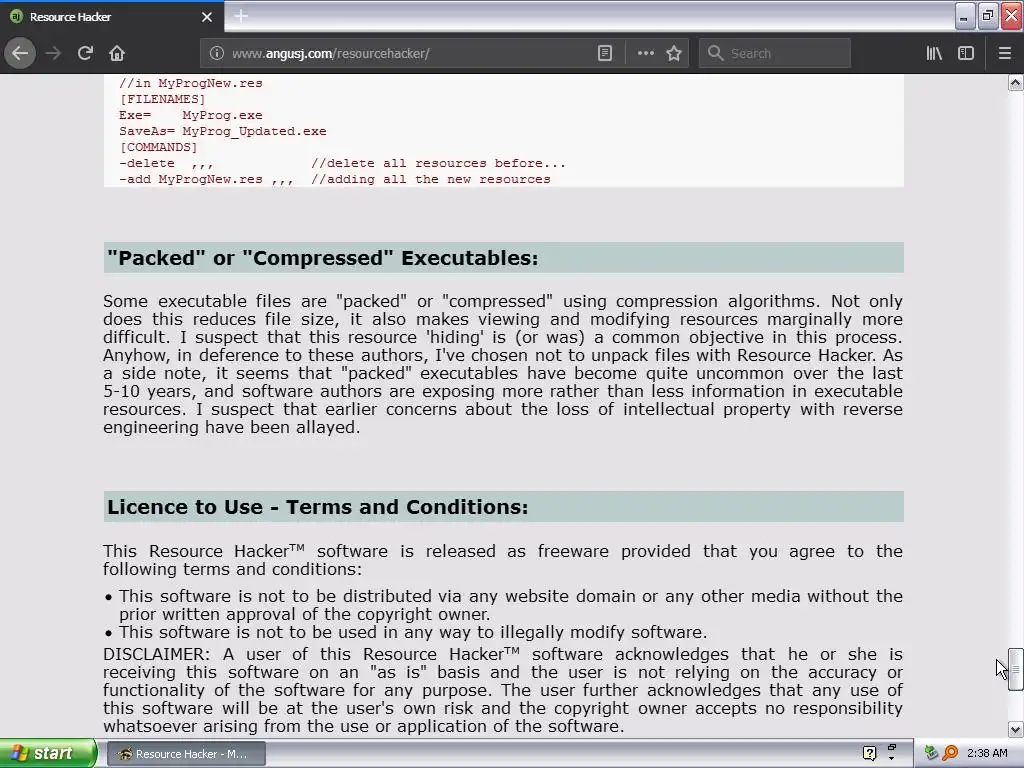1024x768 pixels.
Task: Click the help question-mark tray icon
Action: [x=869, y=753]
